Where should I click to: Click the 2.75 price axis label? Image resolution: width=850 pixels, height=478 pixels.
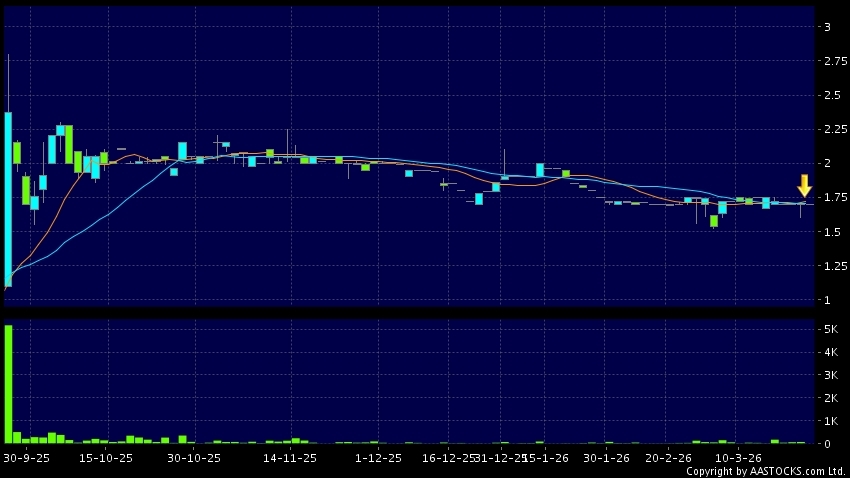click(835, 62)
